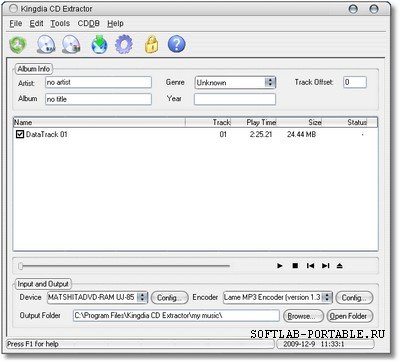Click the size value '24.44 MB'

pos(302,134)
